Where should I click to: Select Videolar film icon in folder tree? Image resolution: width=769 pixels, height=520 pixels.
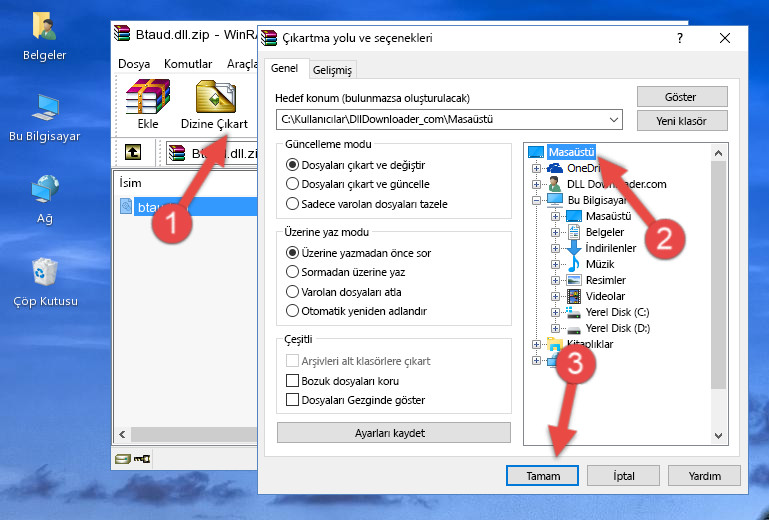[x=573, y=296]
